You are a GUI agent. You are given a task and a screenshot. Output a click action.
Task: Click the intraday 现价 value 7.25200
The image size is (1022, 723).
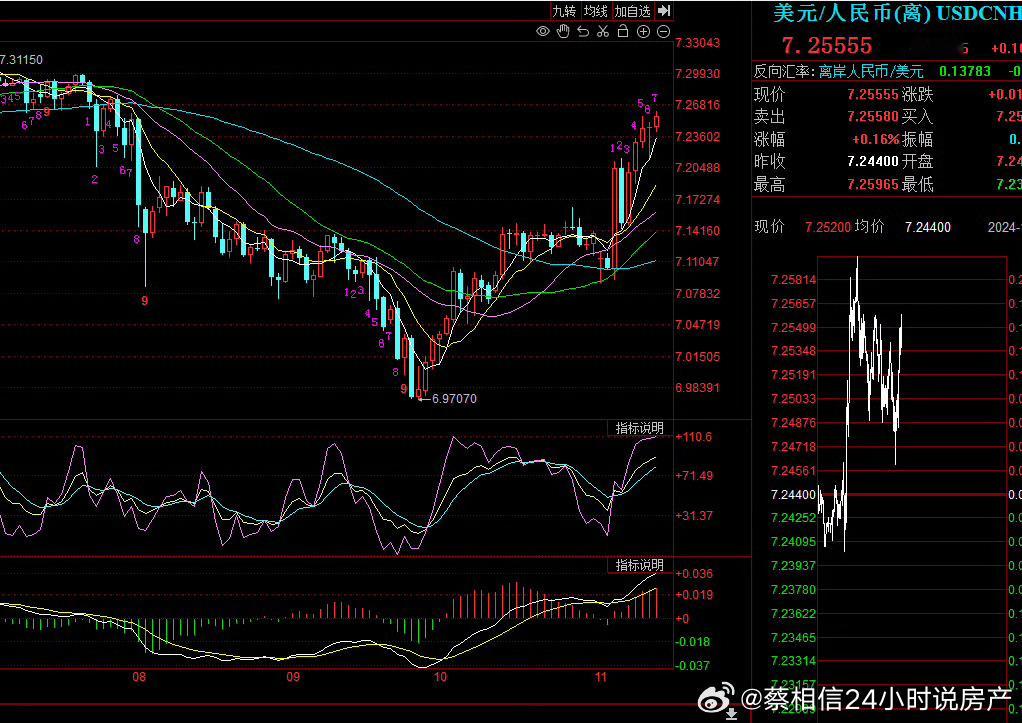[828, 227]
